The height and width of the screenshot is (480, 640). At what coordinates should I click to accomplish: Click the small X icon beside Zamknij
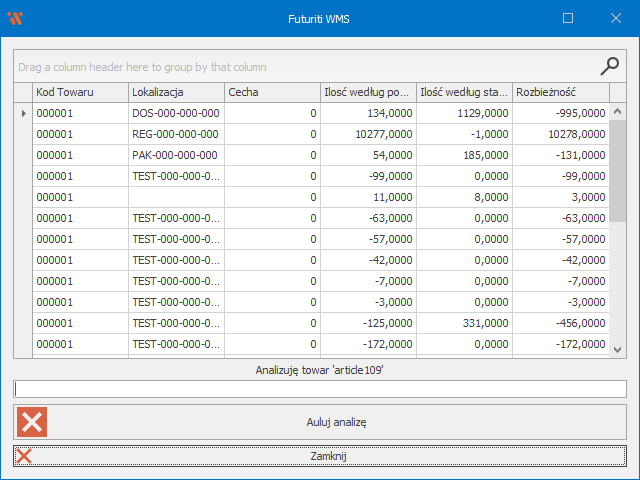point(25,456)
